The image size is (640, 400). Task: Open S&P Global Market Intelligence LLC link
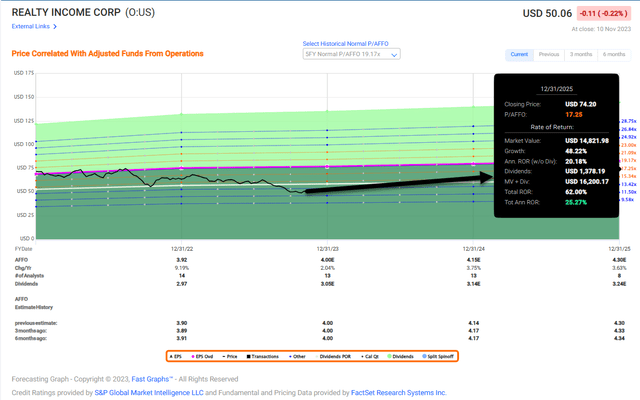(x=149, y=393)
